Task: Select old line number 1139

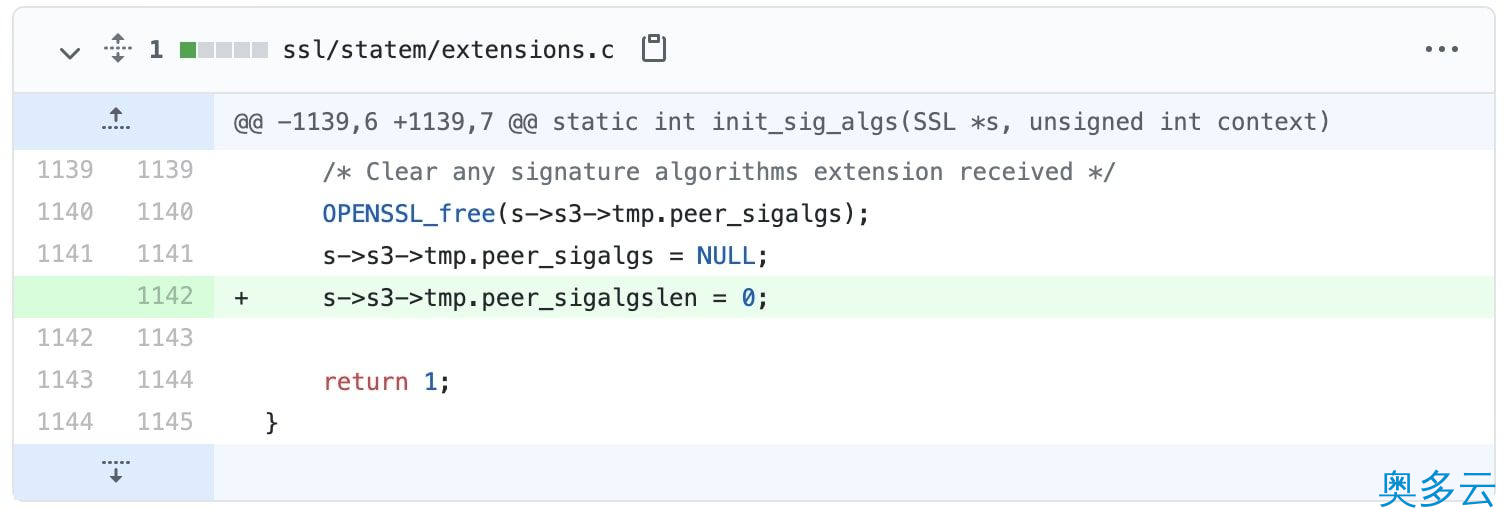Action: click(x=65, y=170)
